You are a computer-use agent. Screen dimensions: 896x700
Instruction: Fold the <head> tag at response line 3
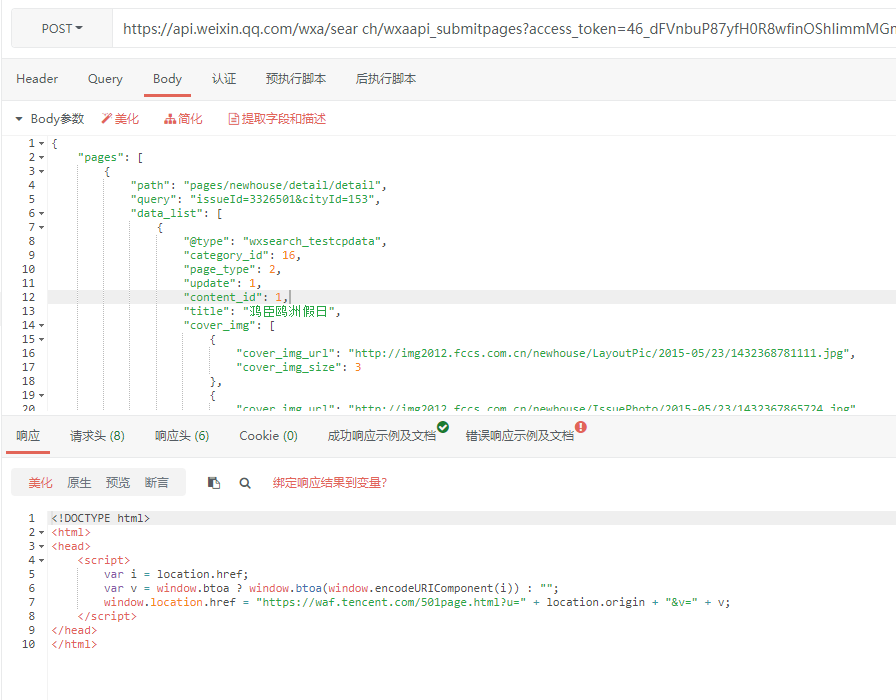pyautogui.click(x=42, y=546)
